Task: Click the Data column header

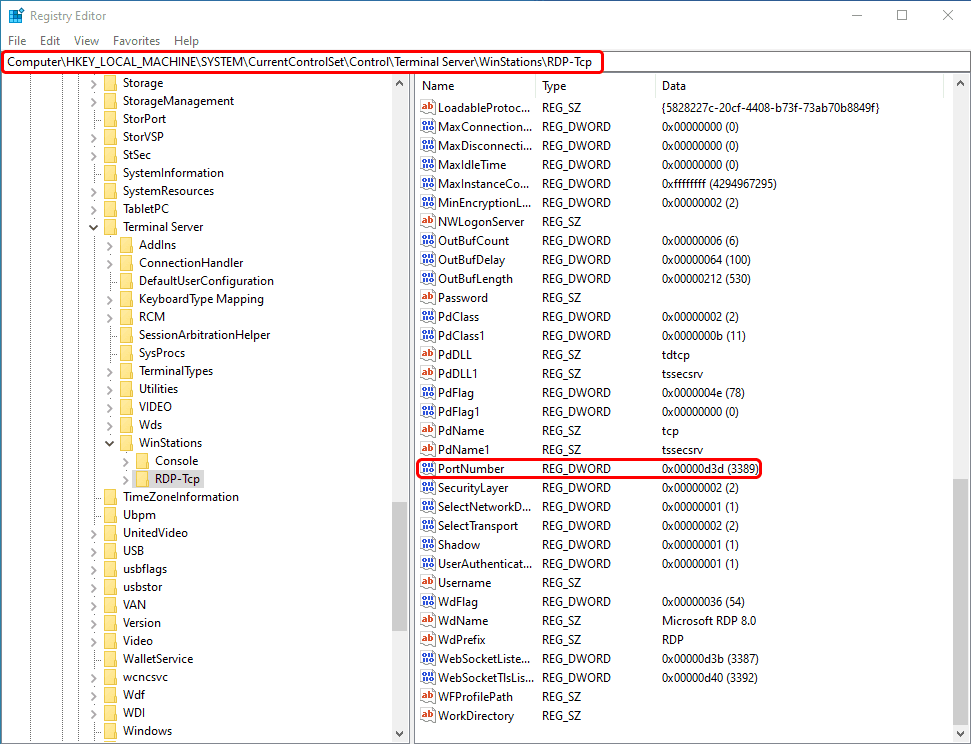Action: coord(673,85)
